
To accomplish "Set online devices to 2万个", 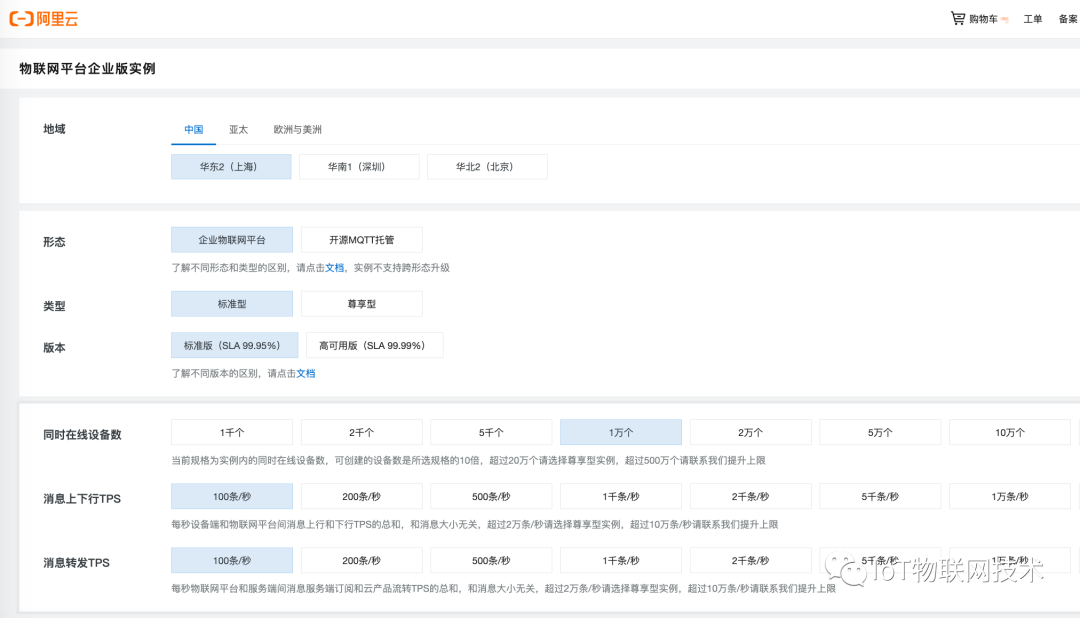I will 750,432.
